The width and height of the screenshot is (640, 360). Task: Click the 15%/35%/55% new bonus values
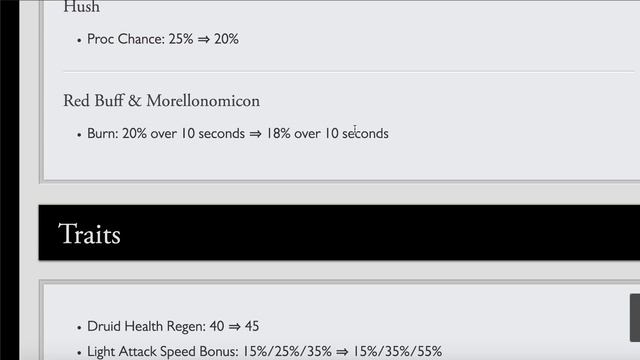tap(397, 351)
